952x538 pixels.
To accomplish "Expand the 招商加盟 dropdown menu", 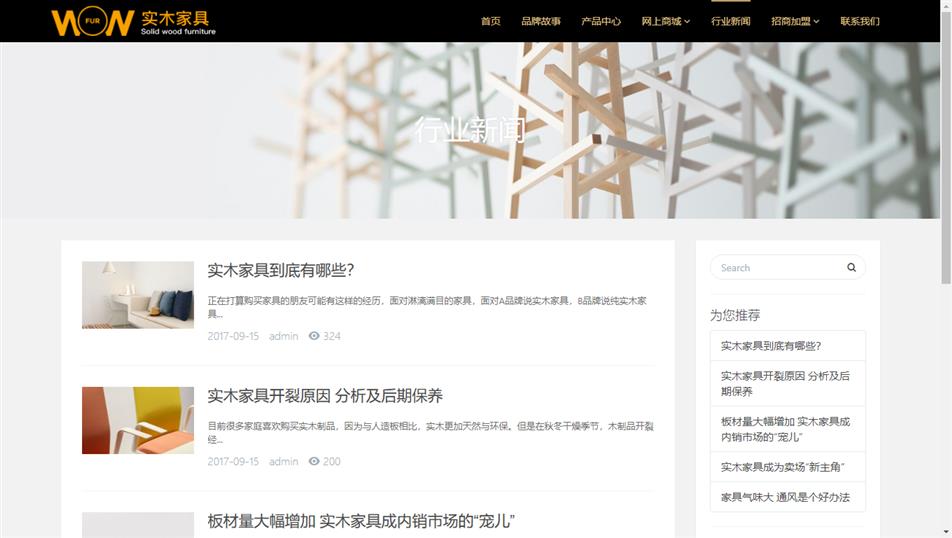I will (x=795, y=21).
